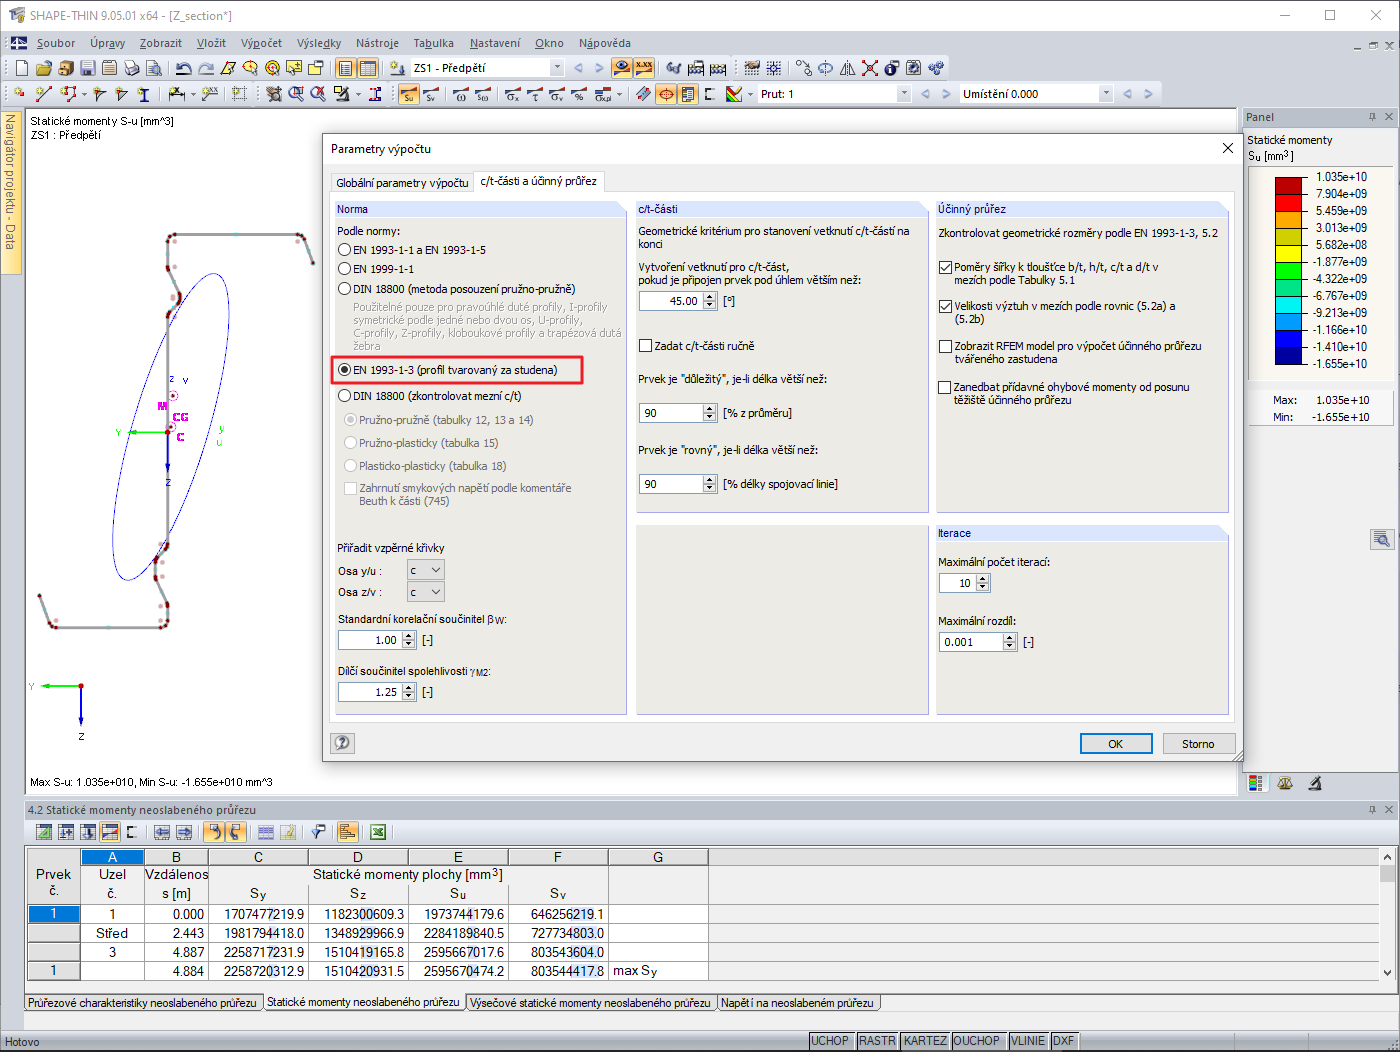This screenshot has width=1400, height=1052.
Task: Open the 'Osa y/u' buckling curve dropdown
Action: [426, 570]
